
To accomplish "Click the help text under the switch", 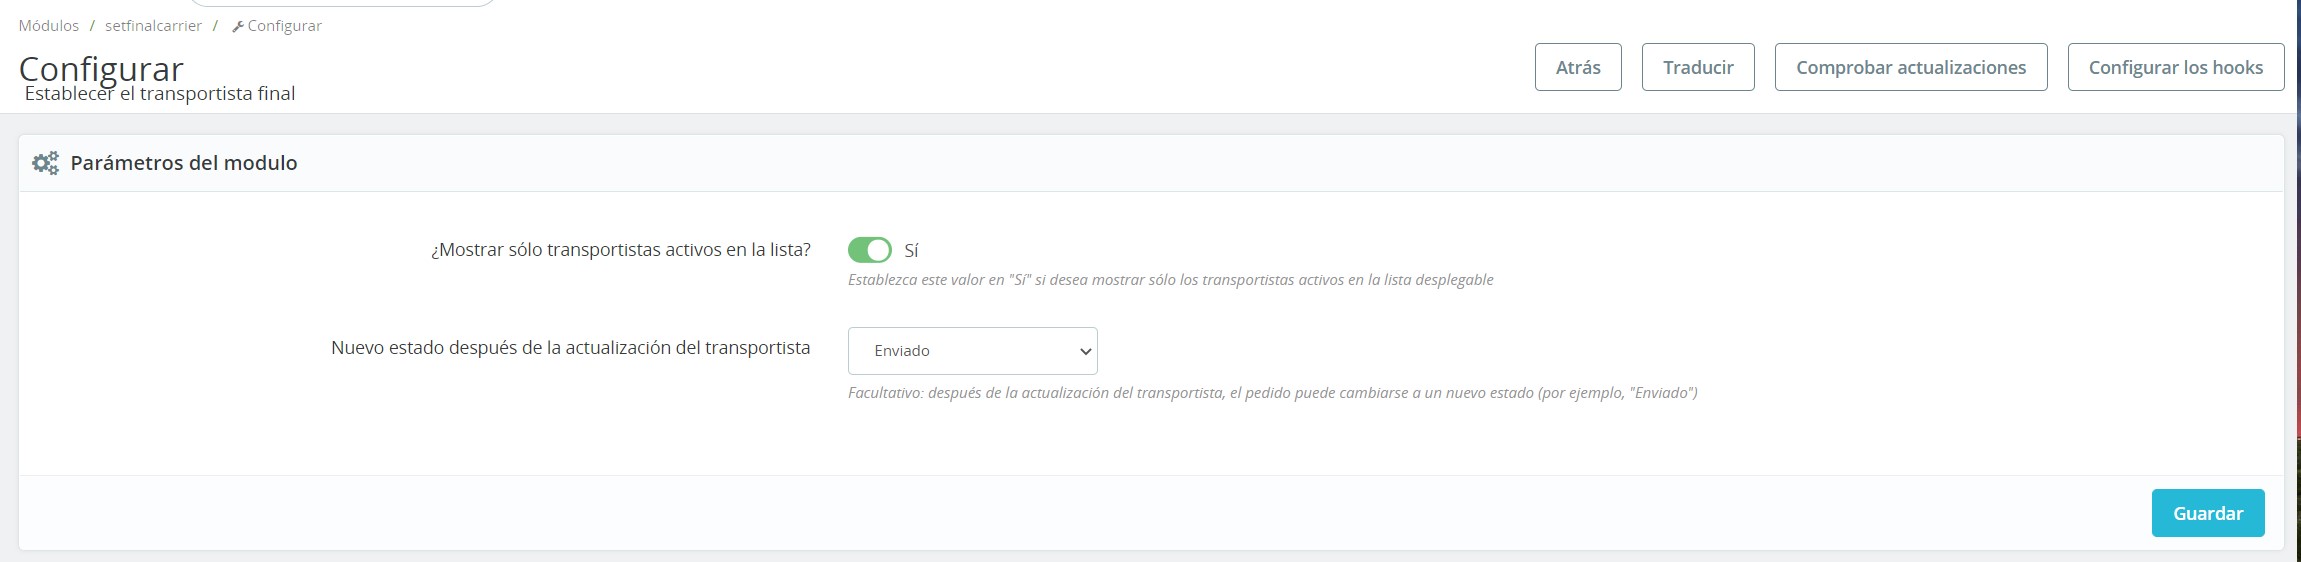I will tap(1170, 280).
